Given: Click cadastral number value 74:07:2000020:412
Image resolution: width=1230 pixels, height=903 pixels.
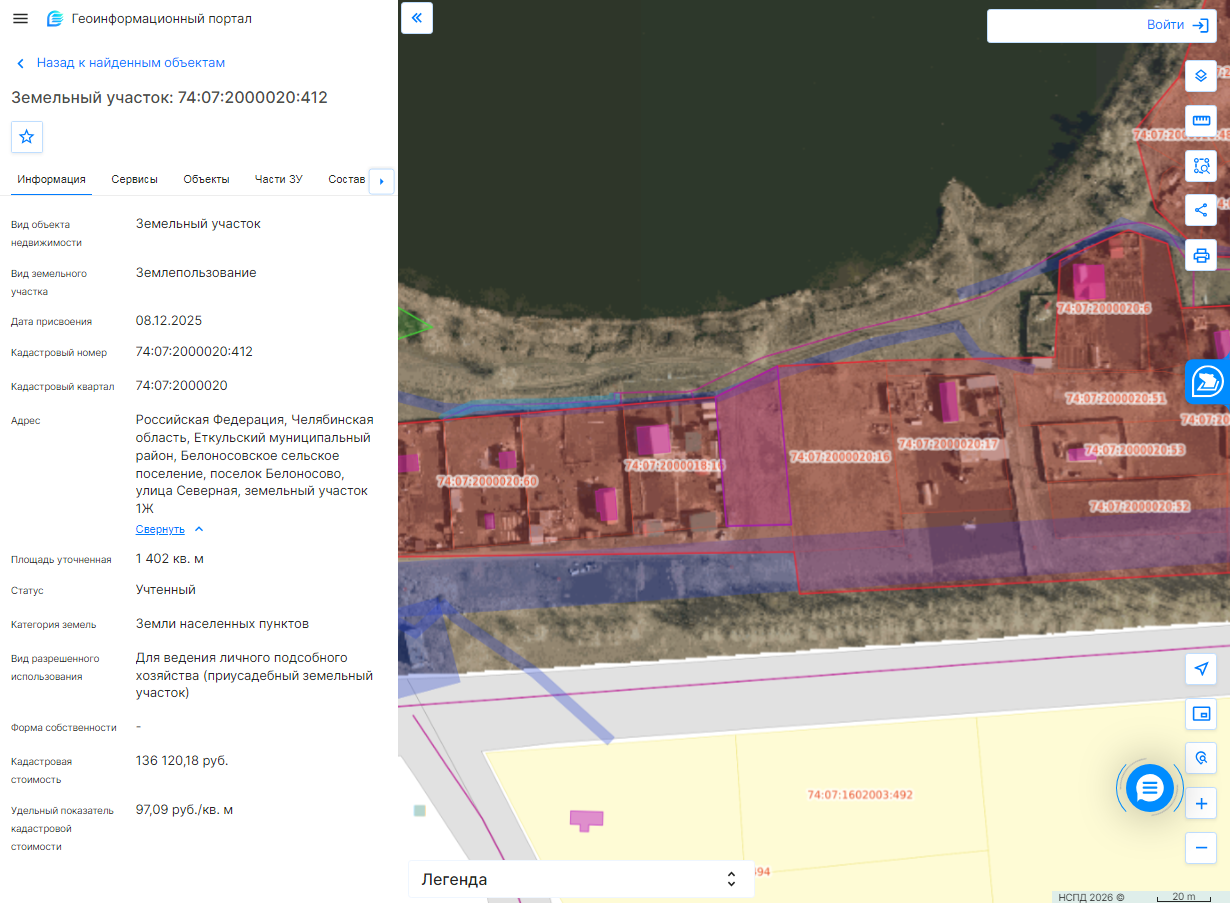Looking at the screenshot, I should (194, 352).
